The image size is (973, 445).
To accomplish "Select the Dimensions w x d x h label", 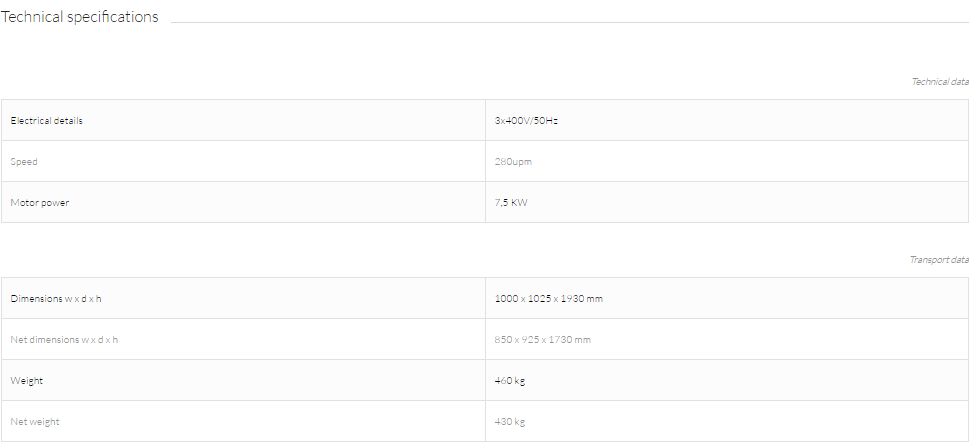I will pyautogui.click(x=56, y=299).
